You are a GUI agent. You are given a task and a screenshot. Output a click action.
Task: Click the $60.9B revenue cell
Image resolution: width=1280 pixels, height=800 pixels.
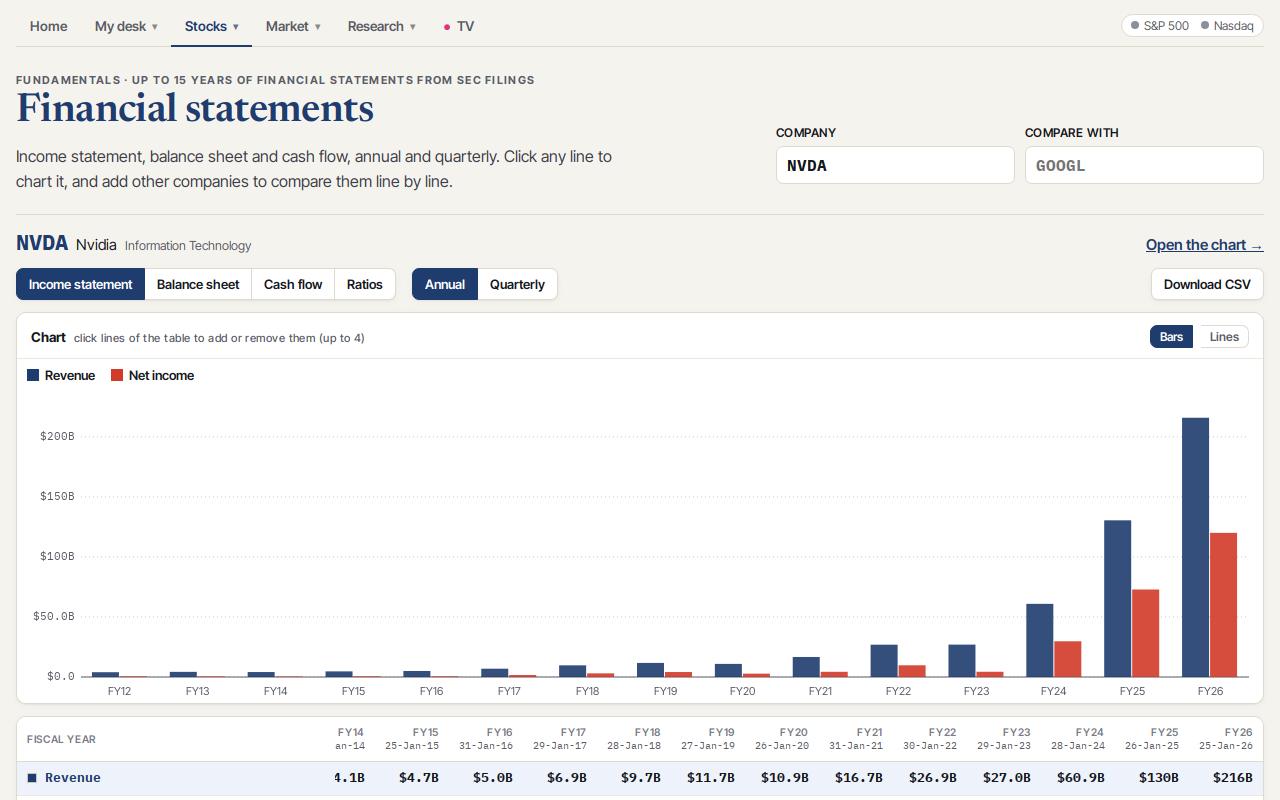coord(1082,778)
